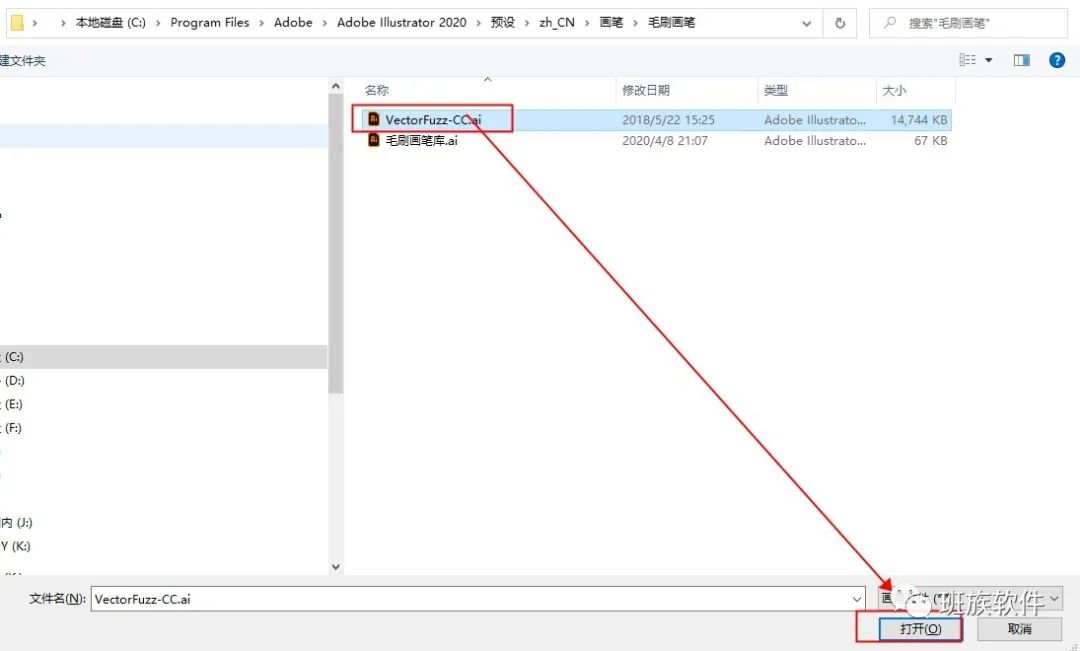The height and width of the screenshot is (651, 1080).
Task: Click the folder icon in address bar
Action: [17, 23]
